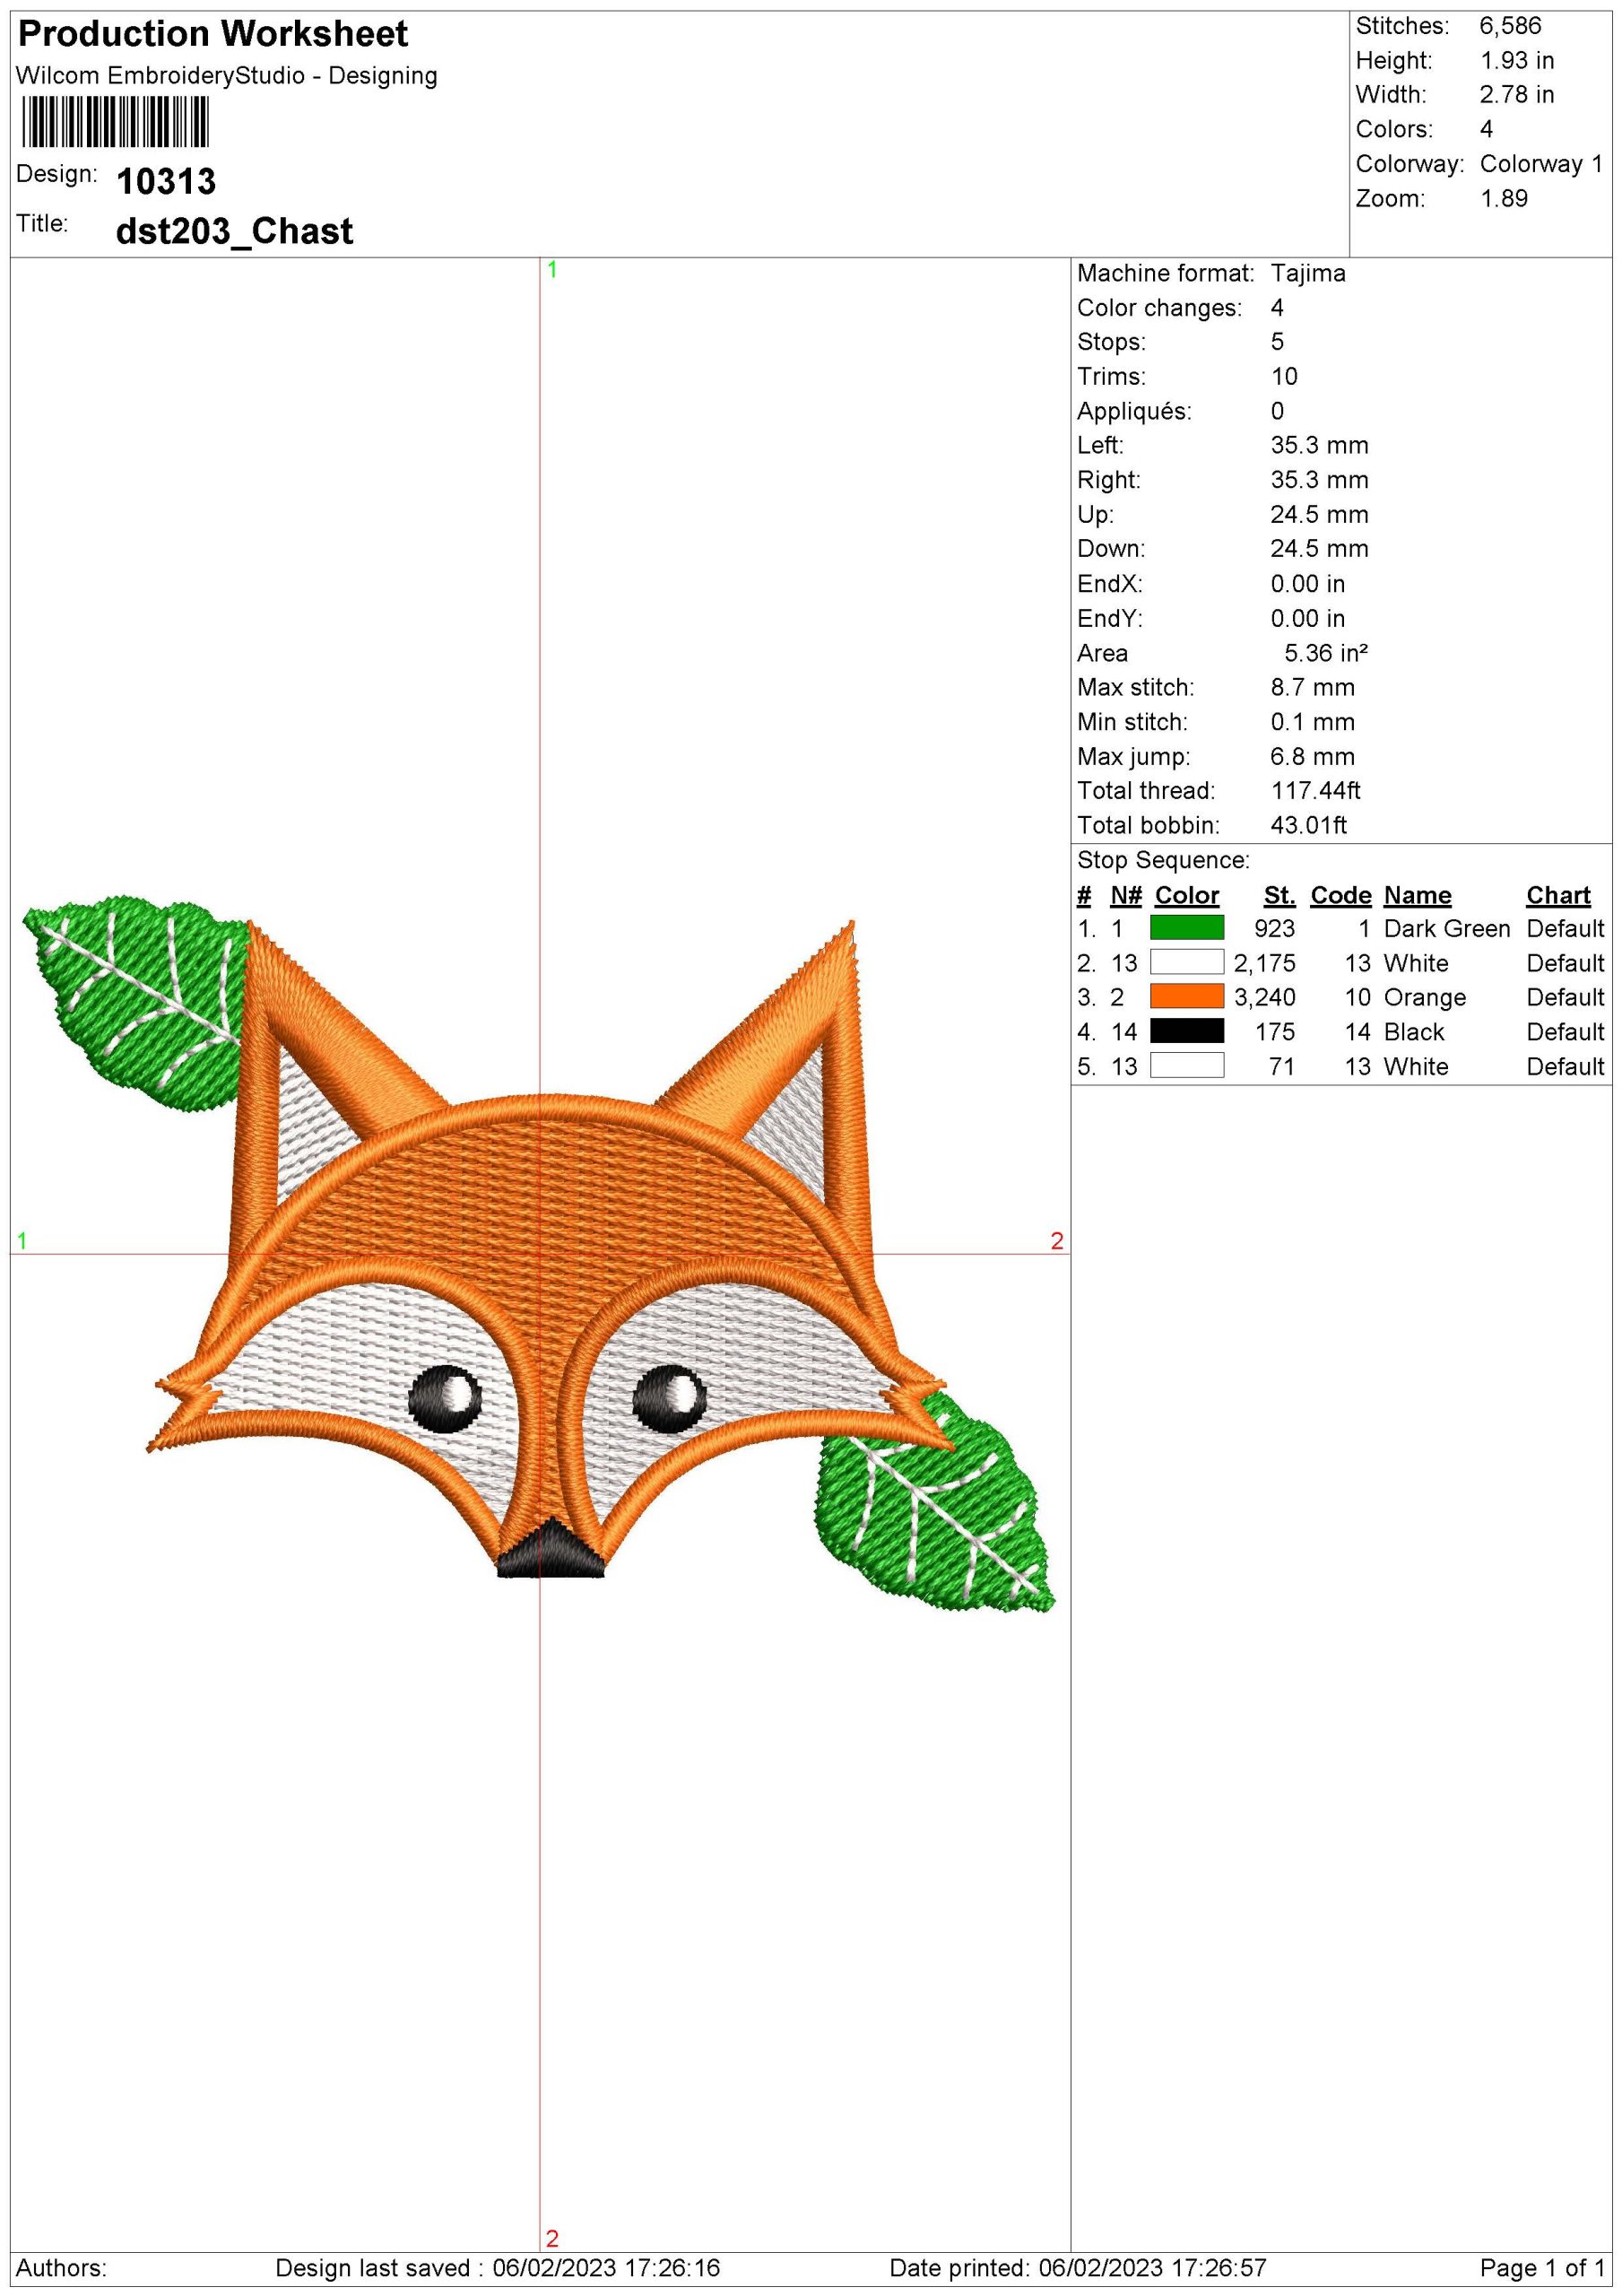
Task: Click the 'Stop Sequence:' label
Action: [x=1163, y=860]
